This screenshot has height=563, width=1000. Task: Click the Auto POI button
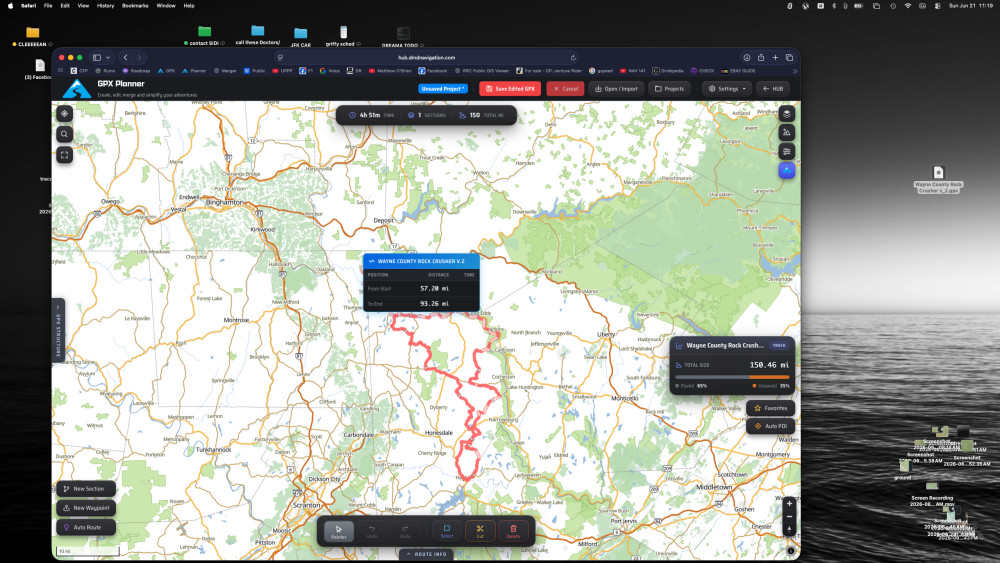[770, 426]
